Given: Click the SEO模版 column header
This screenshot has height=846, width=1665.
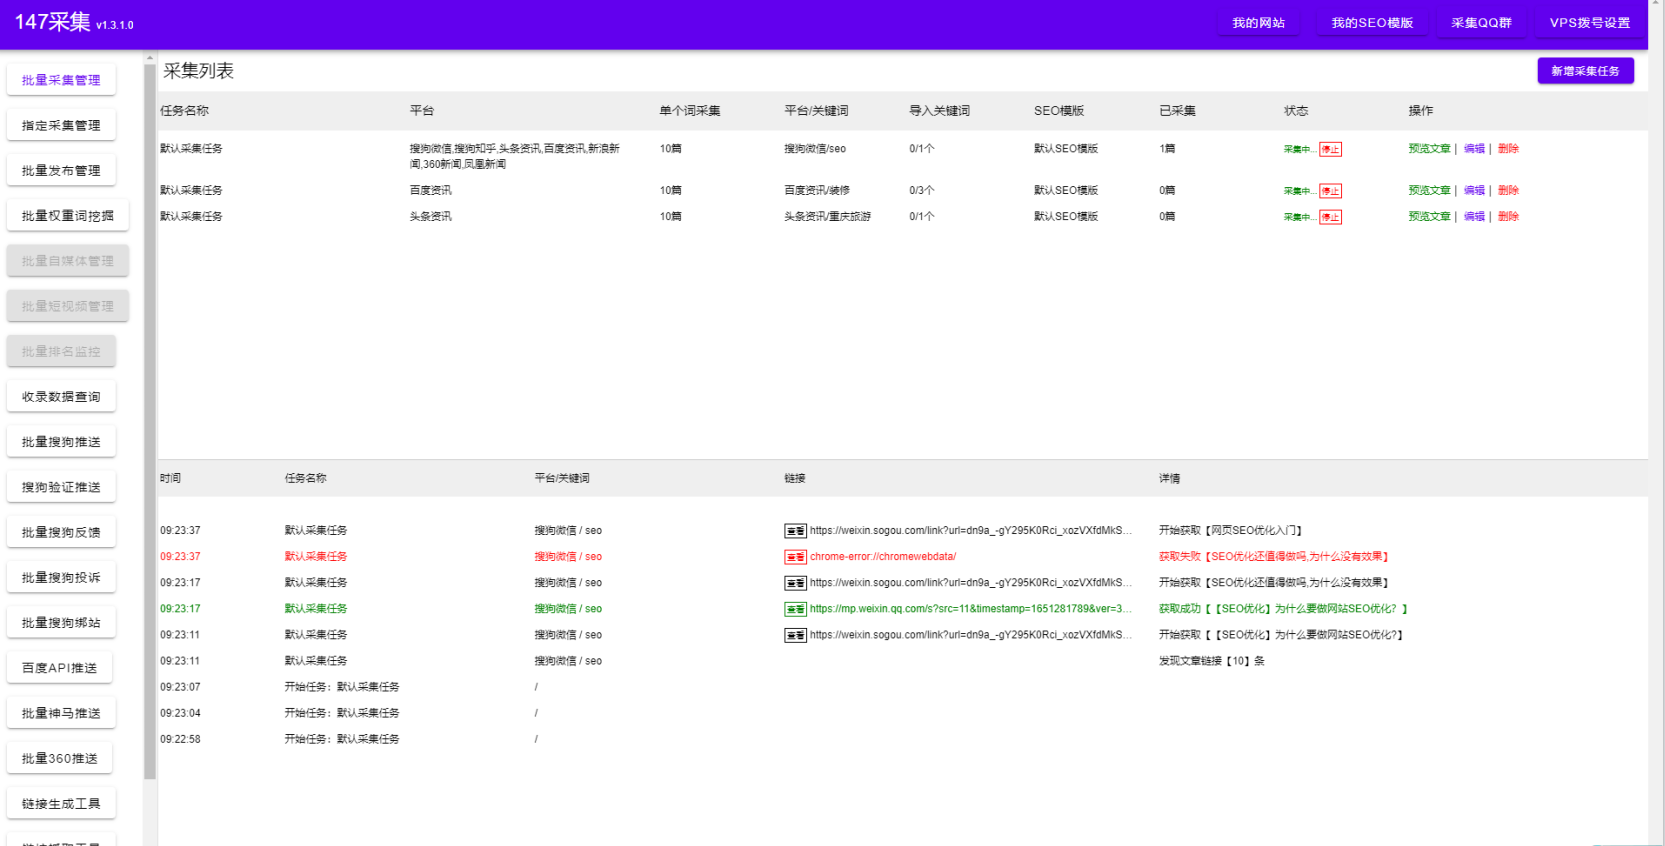Looking at the screenshot, I should tap(1059, 111).
